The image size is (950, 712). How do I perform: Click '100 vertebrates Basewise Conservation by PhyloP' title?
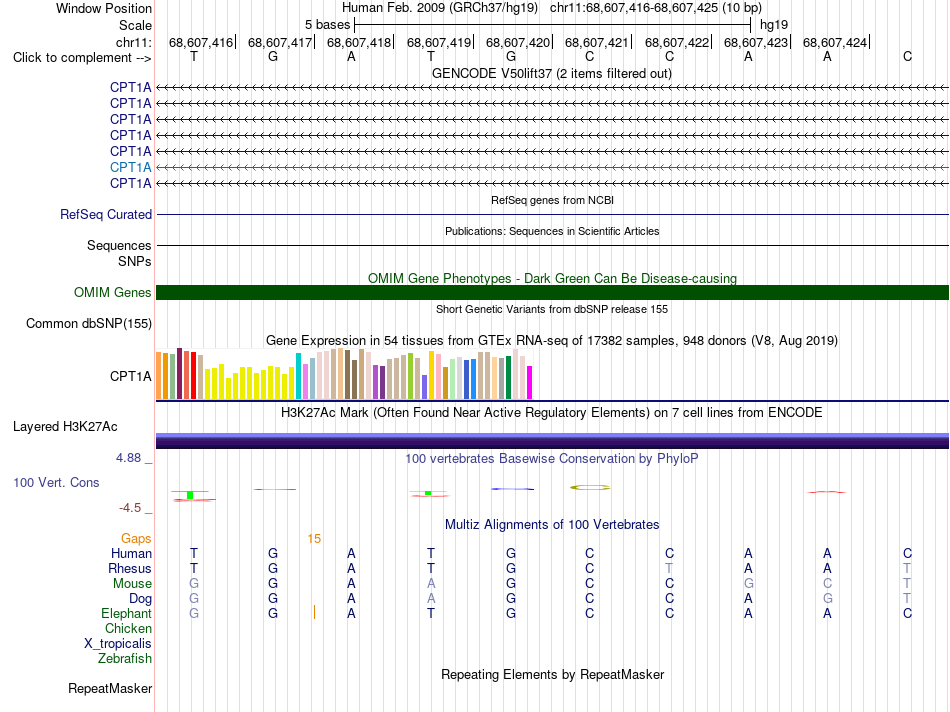(552, 459)
